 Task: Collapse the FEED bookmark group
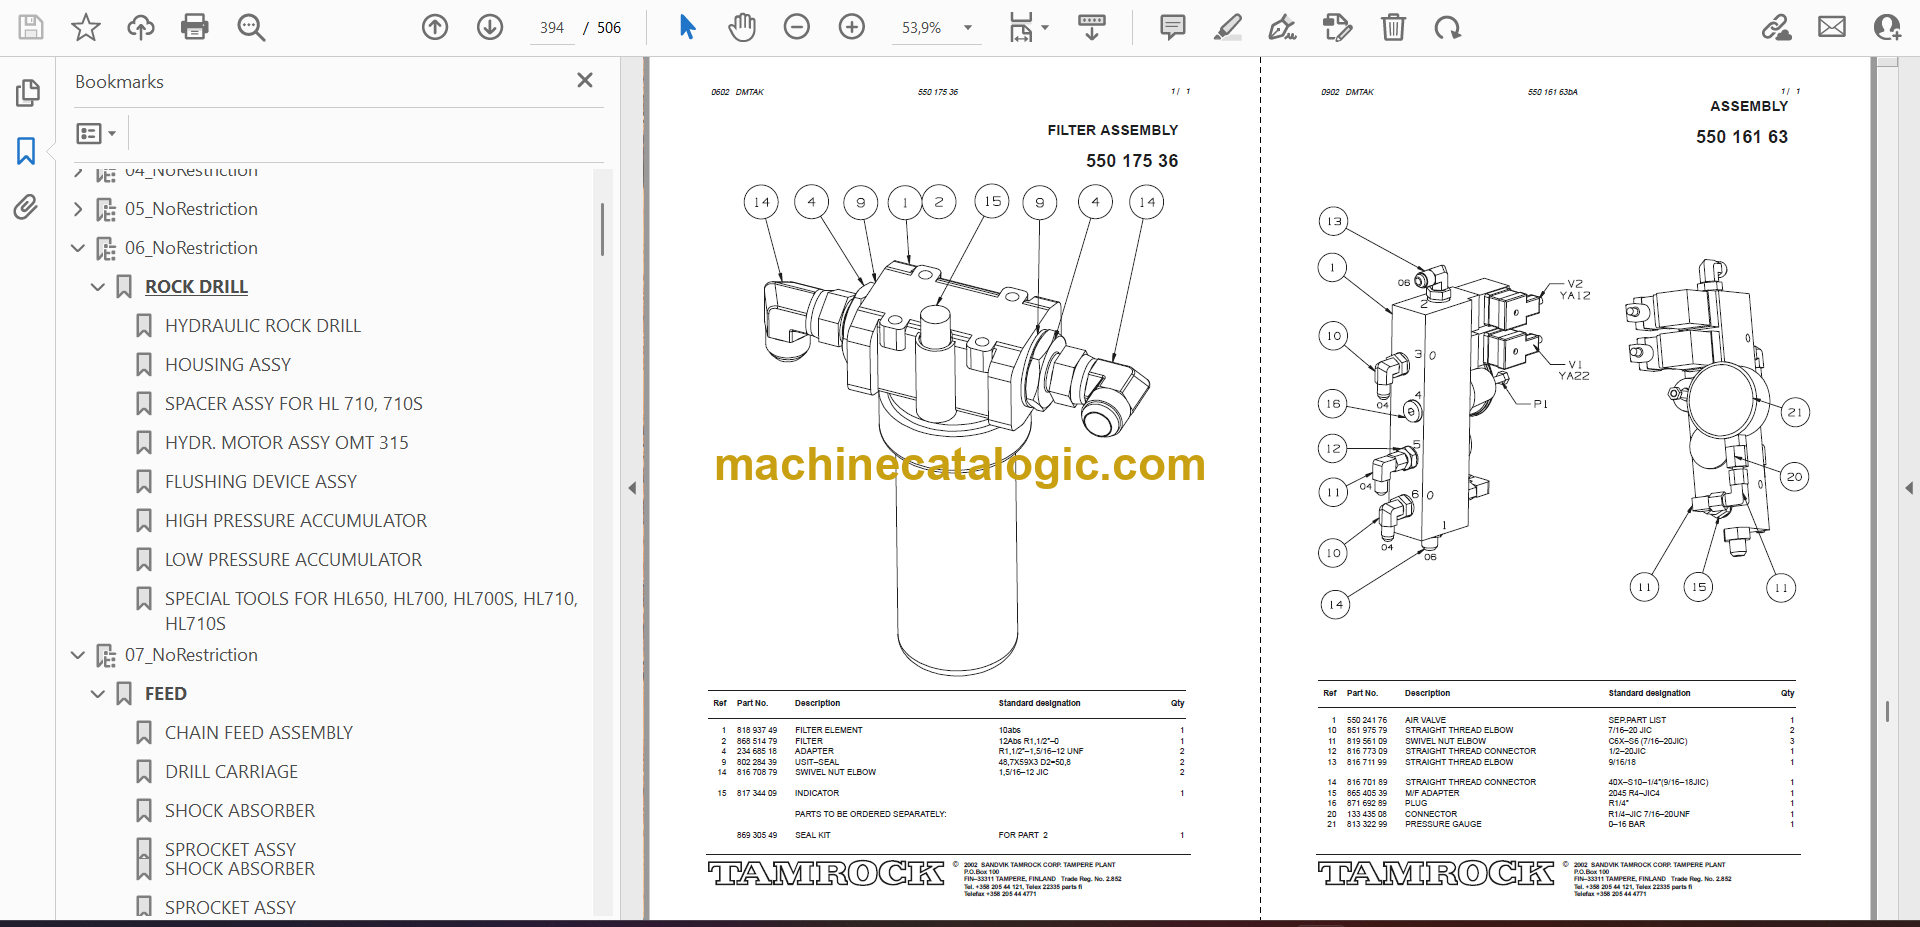pyautogui.click(x=98, y=694)
